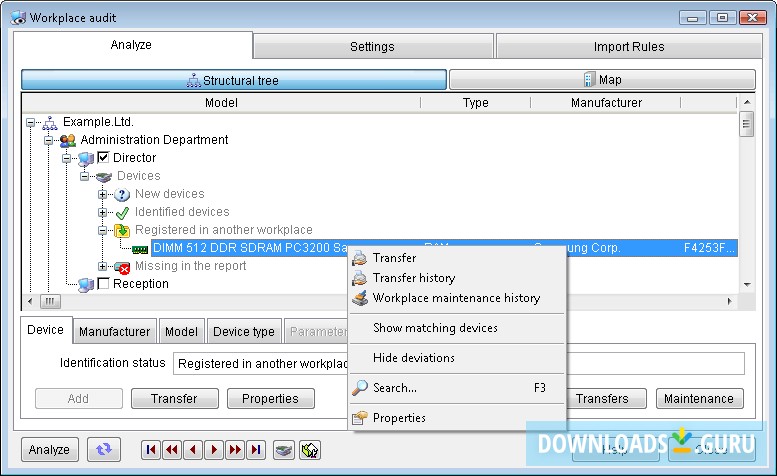Open the Model detail tab
This screenshot has width=777, height=476.
point(181,331)
